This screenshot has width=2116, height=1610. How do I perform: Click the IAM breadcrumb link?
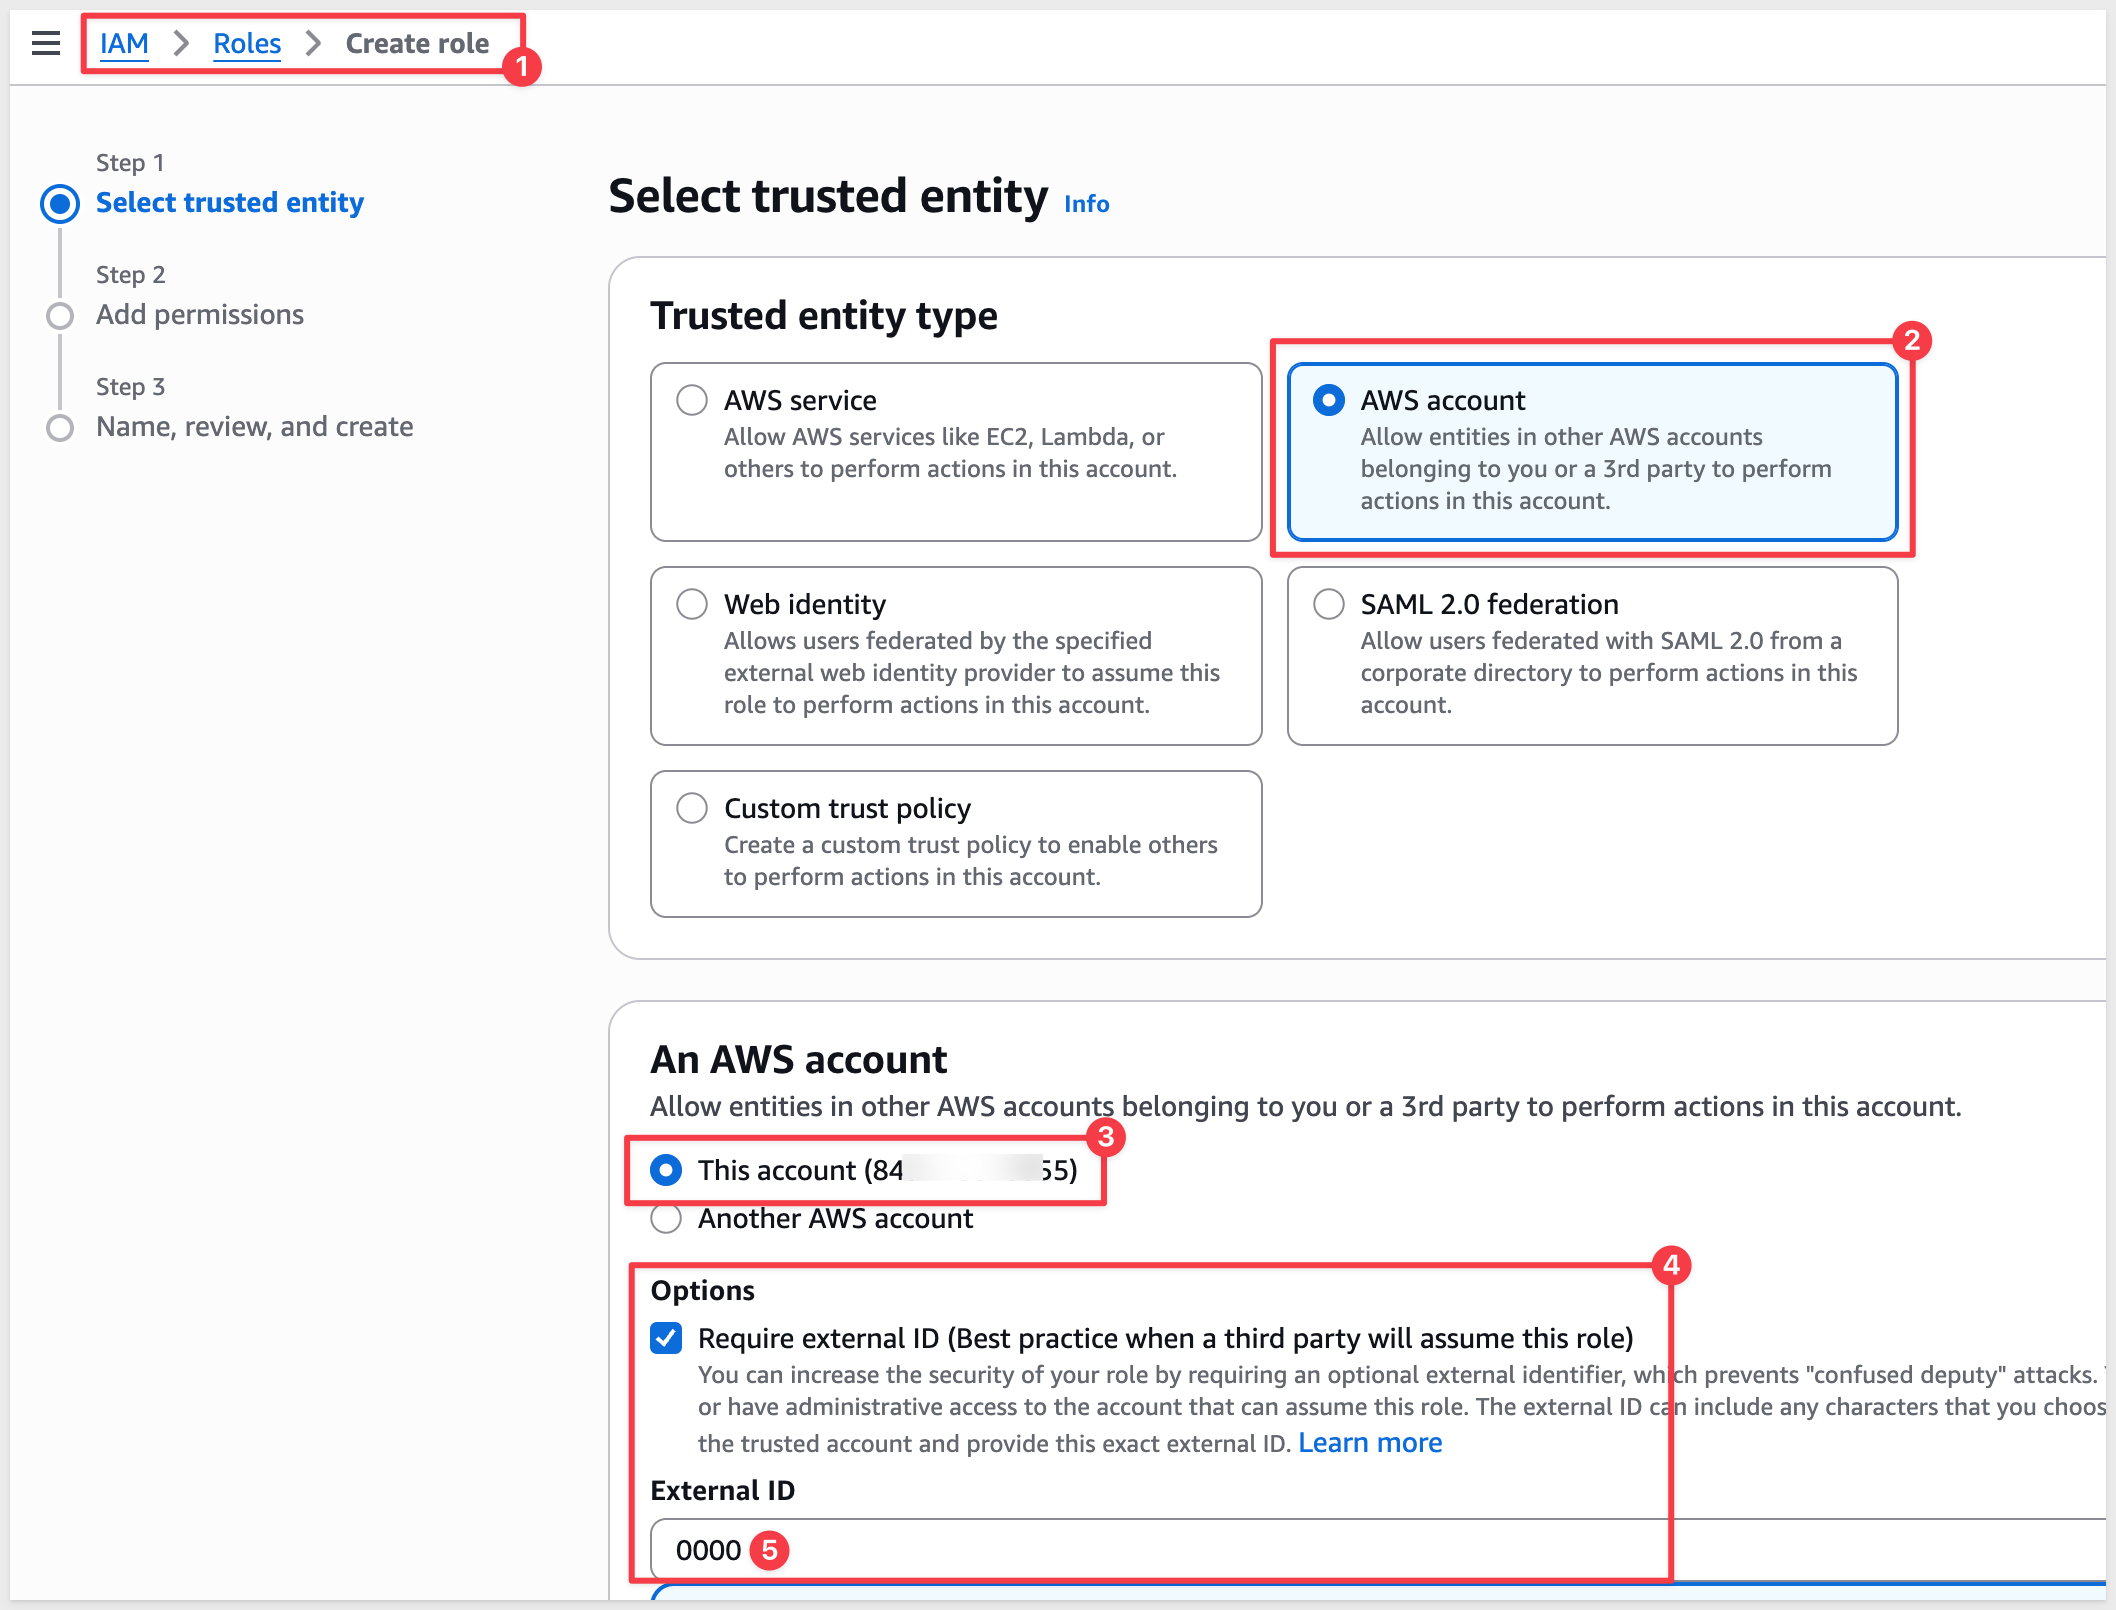[124, 43]
